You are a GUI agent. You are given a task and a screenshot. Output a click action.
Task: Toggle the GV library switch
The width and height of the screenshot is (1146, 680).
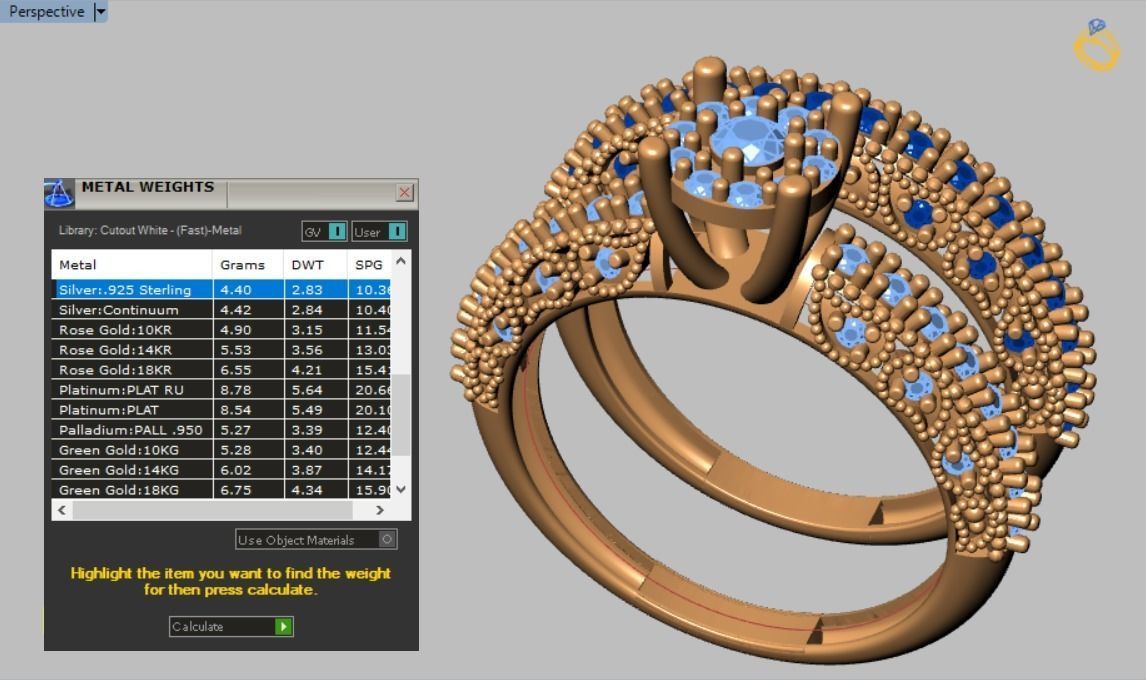pos(325,232)
